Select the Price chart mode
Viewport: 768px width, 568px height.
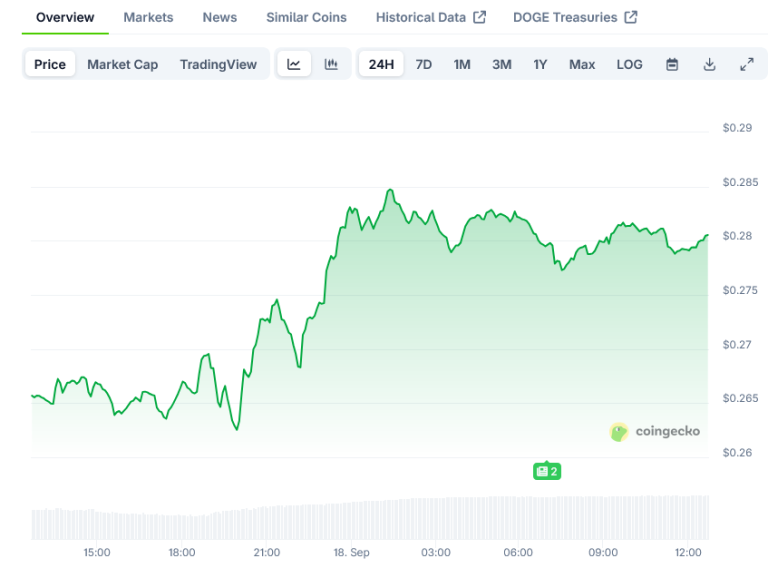[50, 64]
